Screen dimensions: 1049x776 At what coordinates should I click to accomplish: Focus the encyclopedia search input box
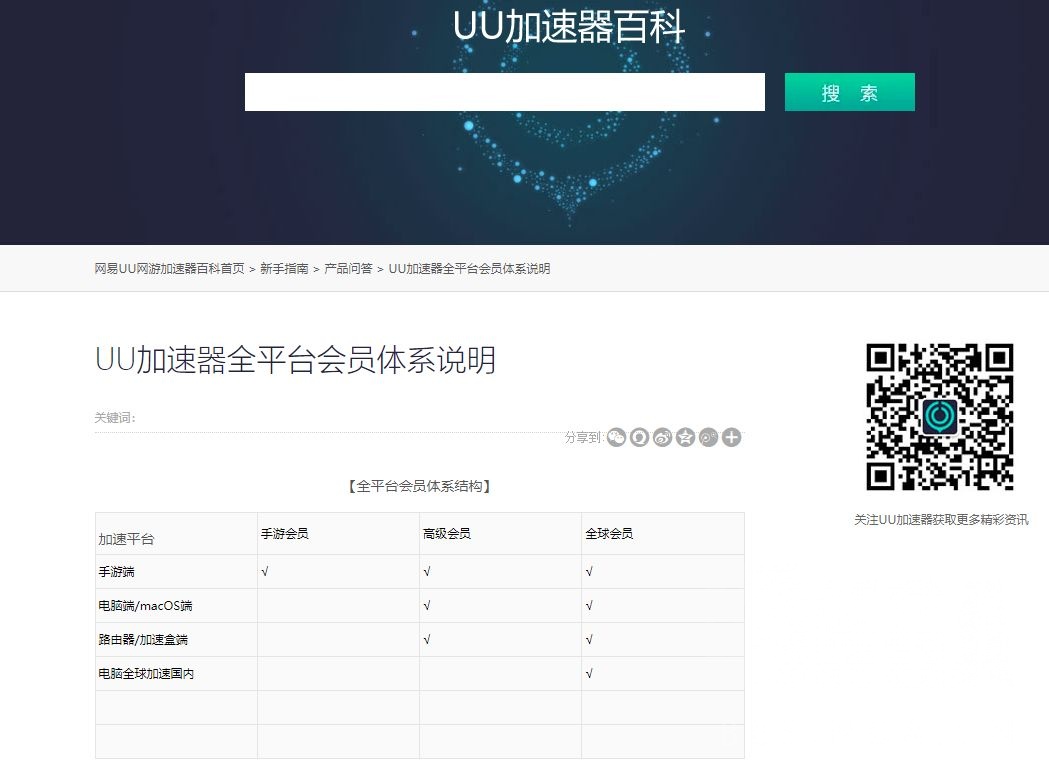[x=504, y=92]
